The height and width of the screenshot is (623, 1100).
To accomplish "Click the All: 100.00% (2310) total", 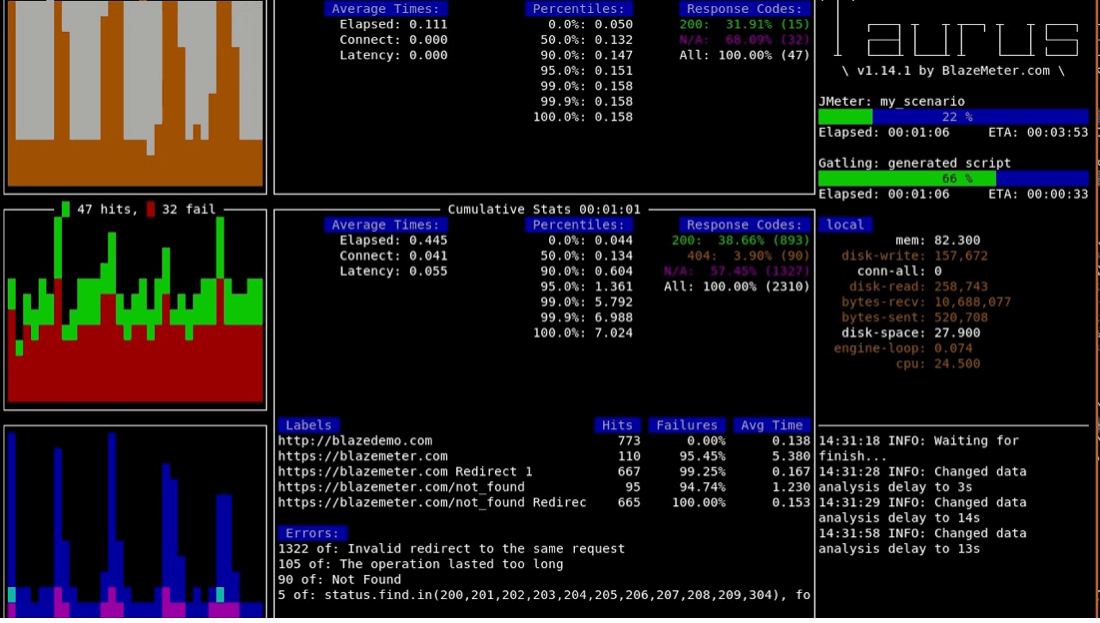I will (x=737, y=286).
